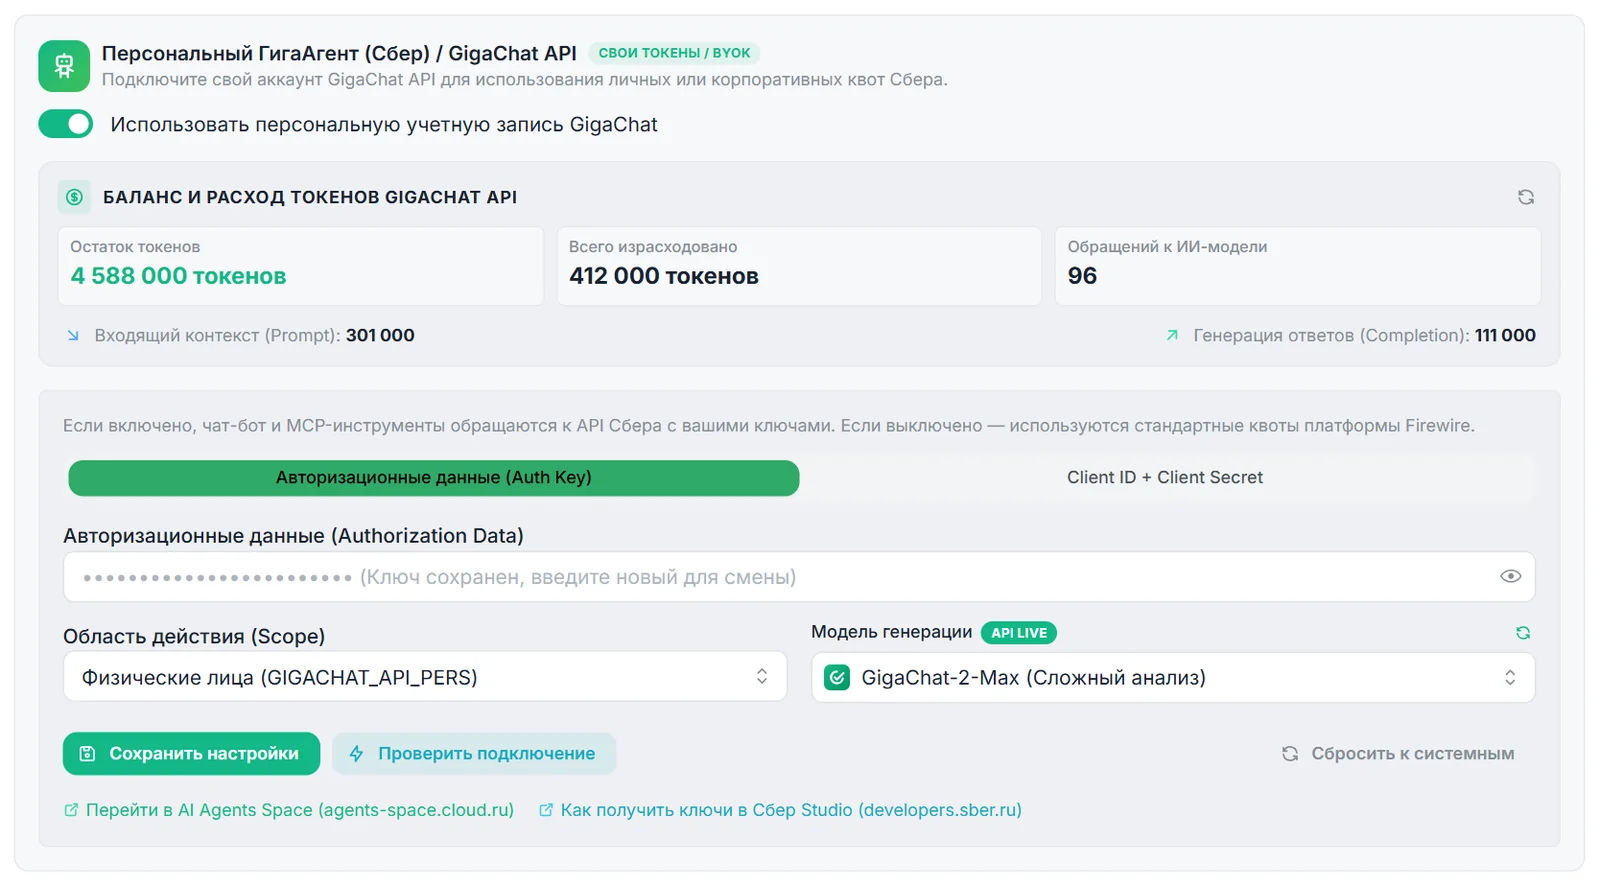Click the Completion generation arrow icon
Viewport: 1600px width, 885px height.
(1172, 335)
